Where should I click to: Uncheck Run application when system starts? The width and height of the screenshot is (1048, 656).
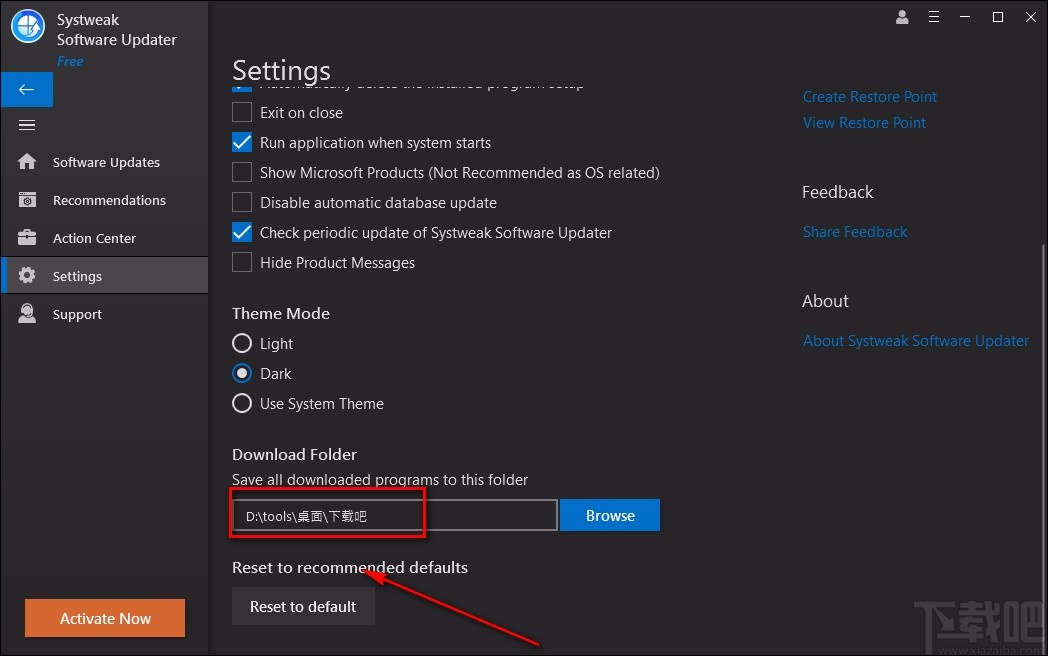pyautogui.click(x=241, y=142)
